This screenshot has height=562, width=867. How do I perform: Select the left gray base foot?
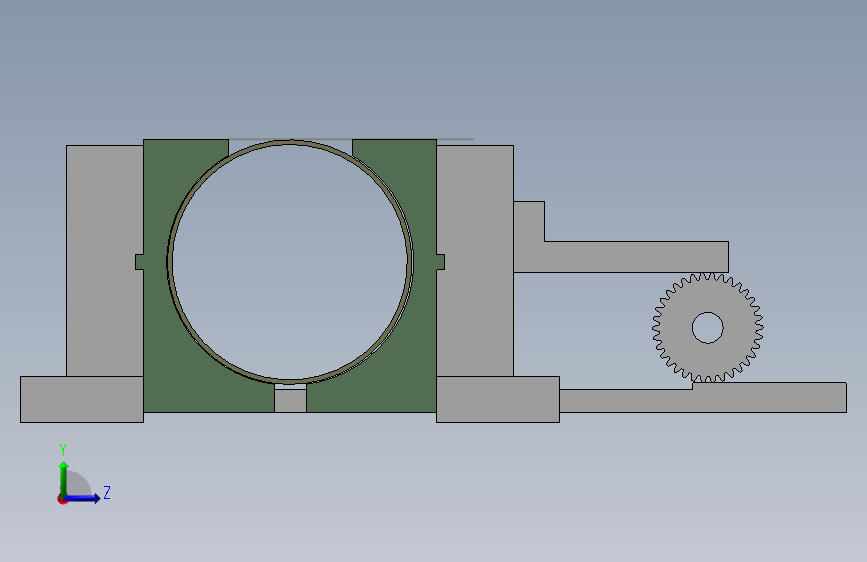(82, 399)
